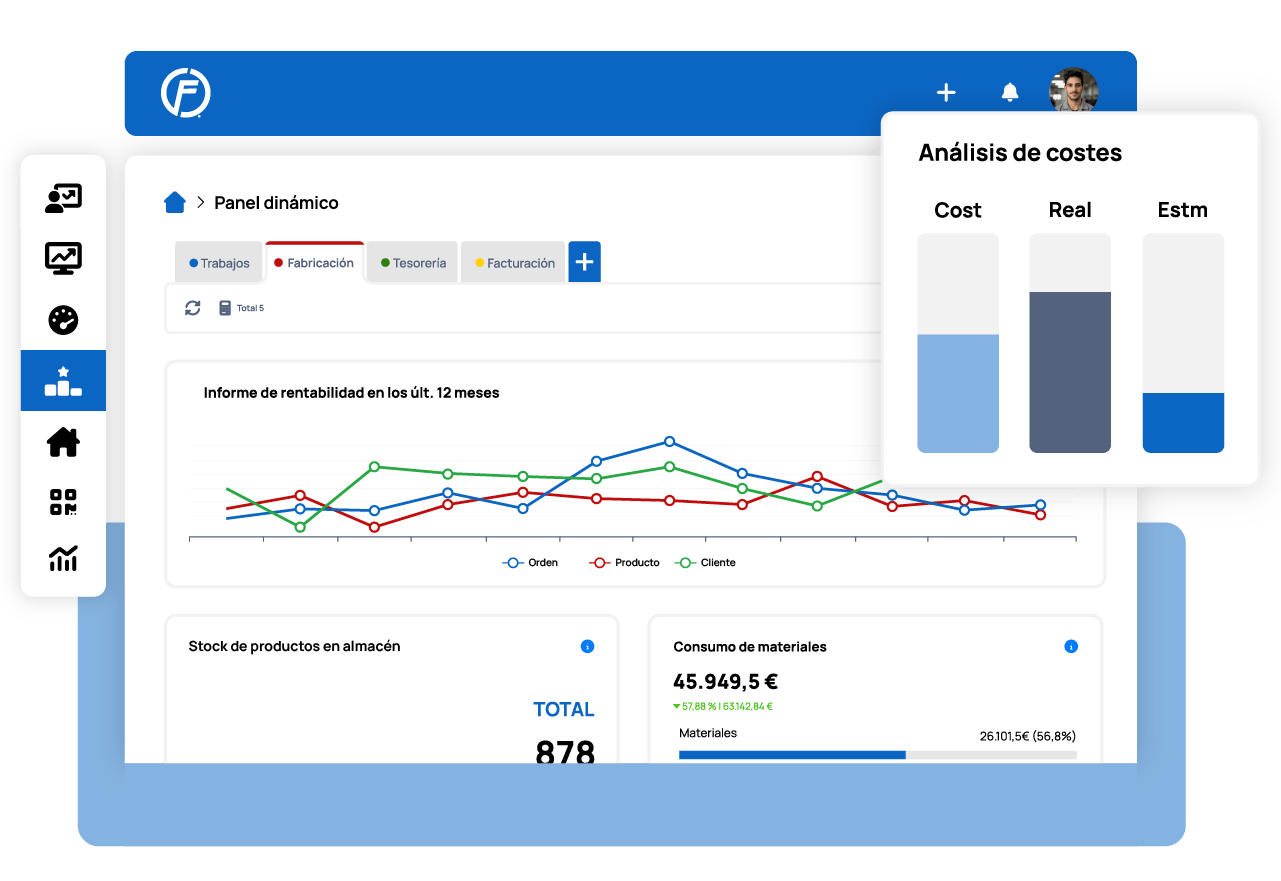Click the presentation board sidebar icon
Screen dimensions: 1281x881
point(63,199)
